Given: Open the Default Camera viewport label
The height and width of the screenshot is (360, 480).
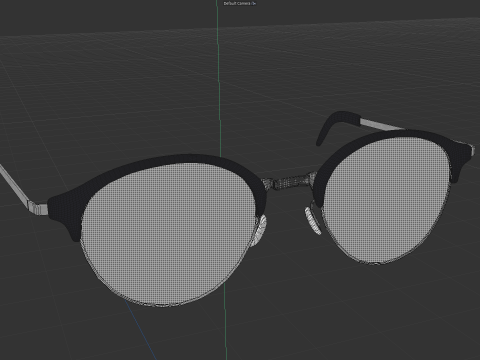Looking at the screenshot, I should (x=237, y=3).
